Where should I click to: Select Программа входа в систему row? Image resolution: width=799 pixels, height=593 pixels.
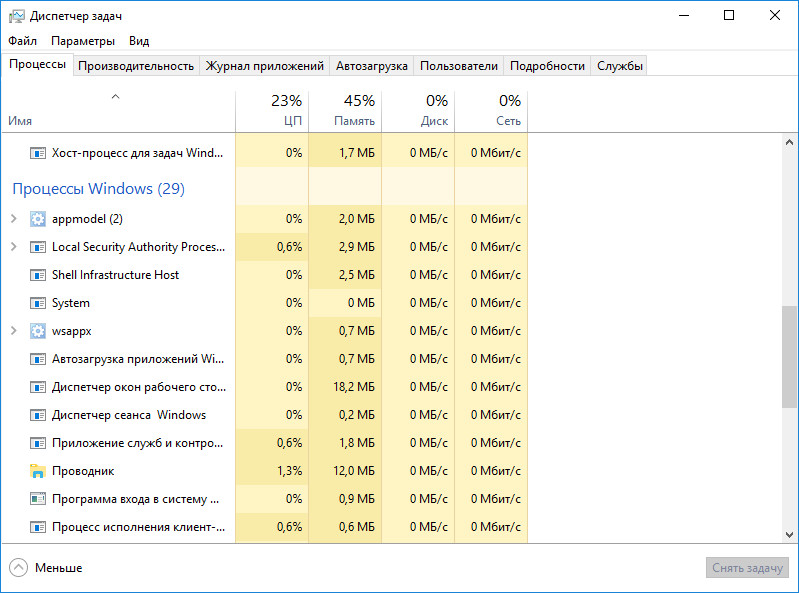[x=264, y=499]
